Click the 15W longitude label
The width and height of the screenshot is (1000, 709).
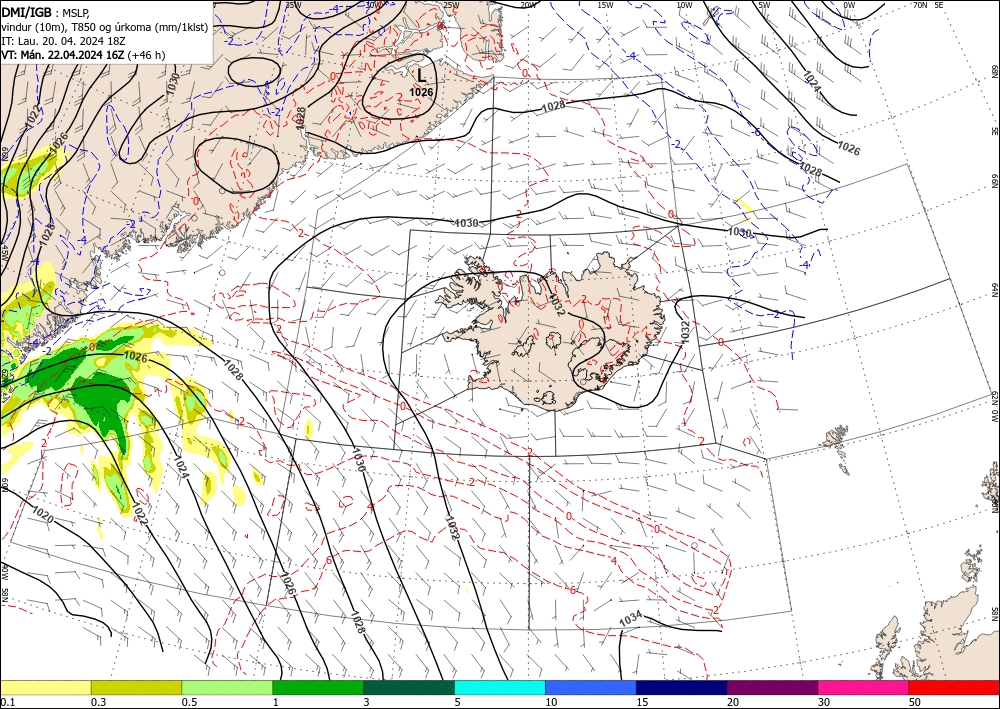[x=605, y=5]
